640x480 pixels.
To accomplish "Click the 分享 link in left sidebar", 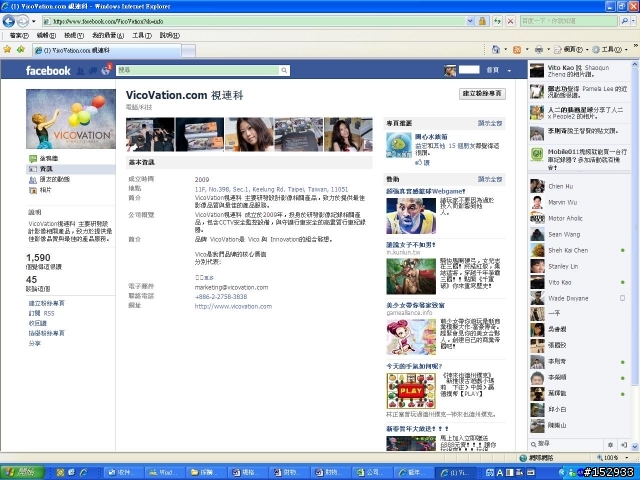I will pos(35,343).
